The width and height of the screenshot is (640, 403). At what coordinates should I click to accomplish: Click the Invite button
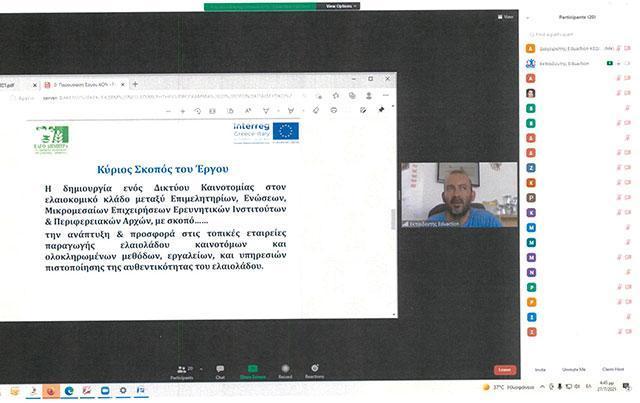coord(541,369)
